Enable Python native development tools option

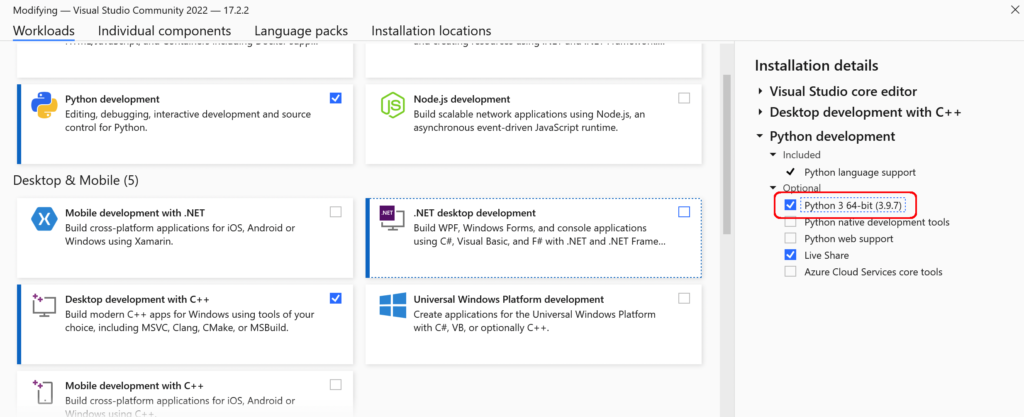pos(790,222)
